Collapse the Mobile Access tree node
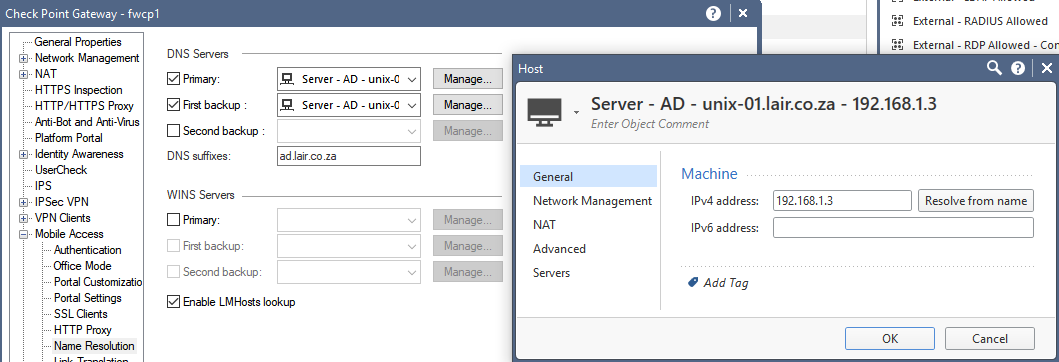 24,234
